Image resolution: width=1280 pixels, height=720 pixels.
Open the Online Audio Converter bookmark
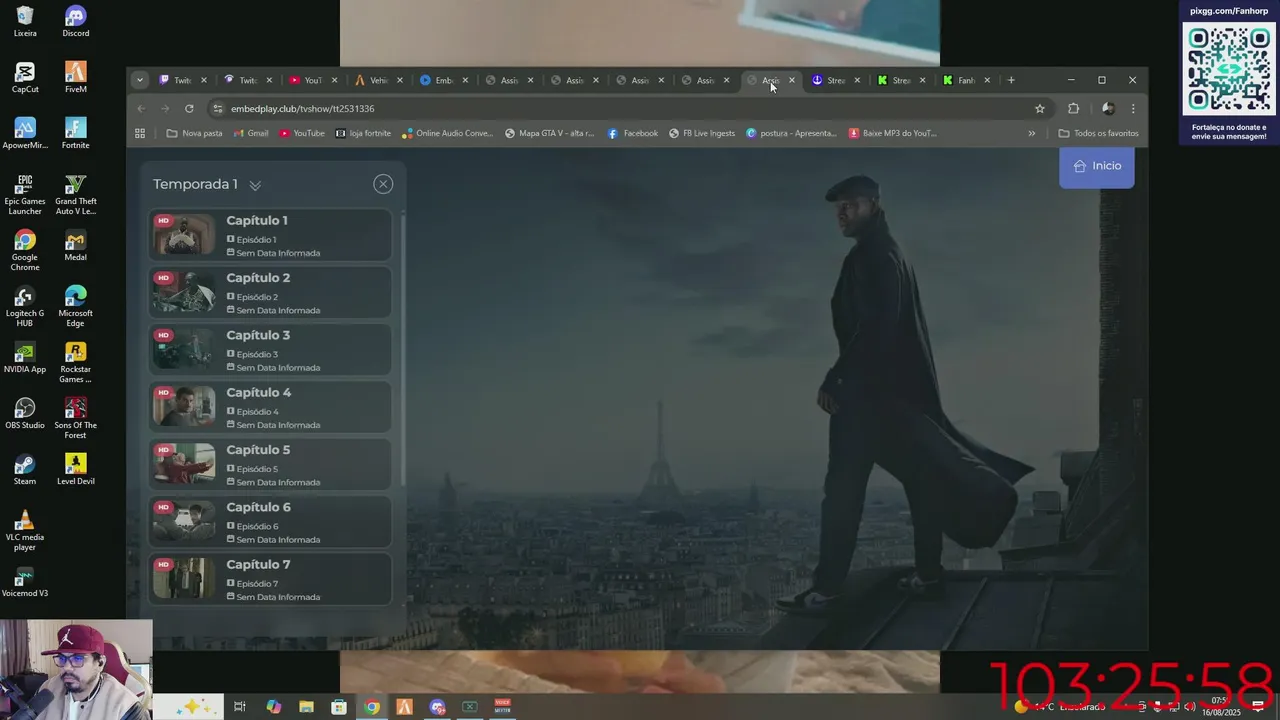tap(447, 133)
